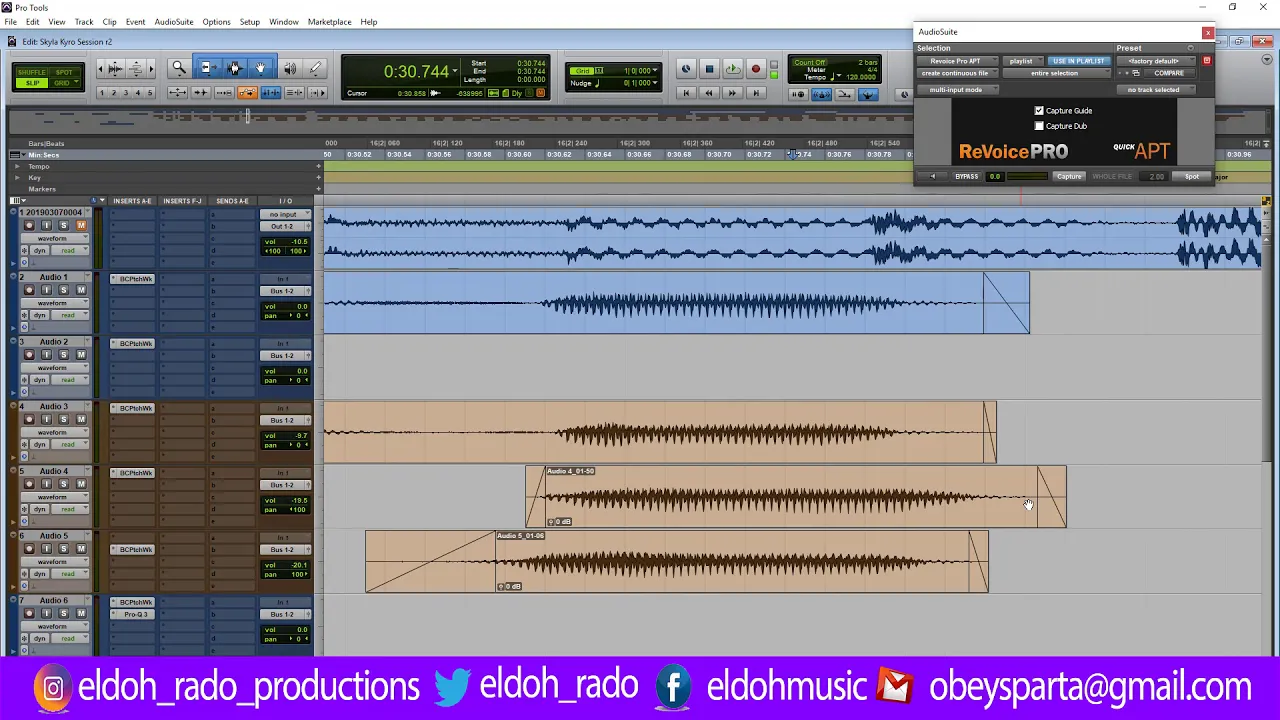Solo the Audio 1 track
The width and height of the screenshot is (1280, 720).
63,290
